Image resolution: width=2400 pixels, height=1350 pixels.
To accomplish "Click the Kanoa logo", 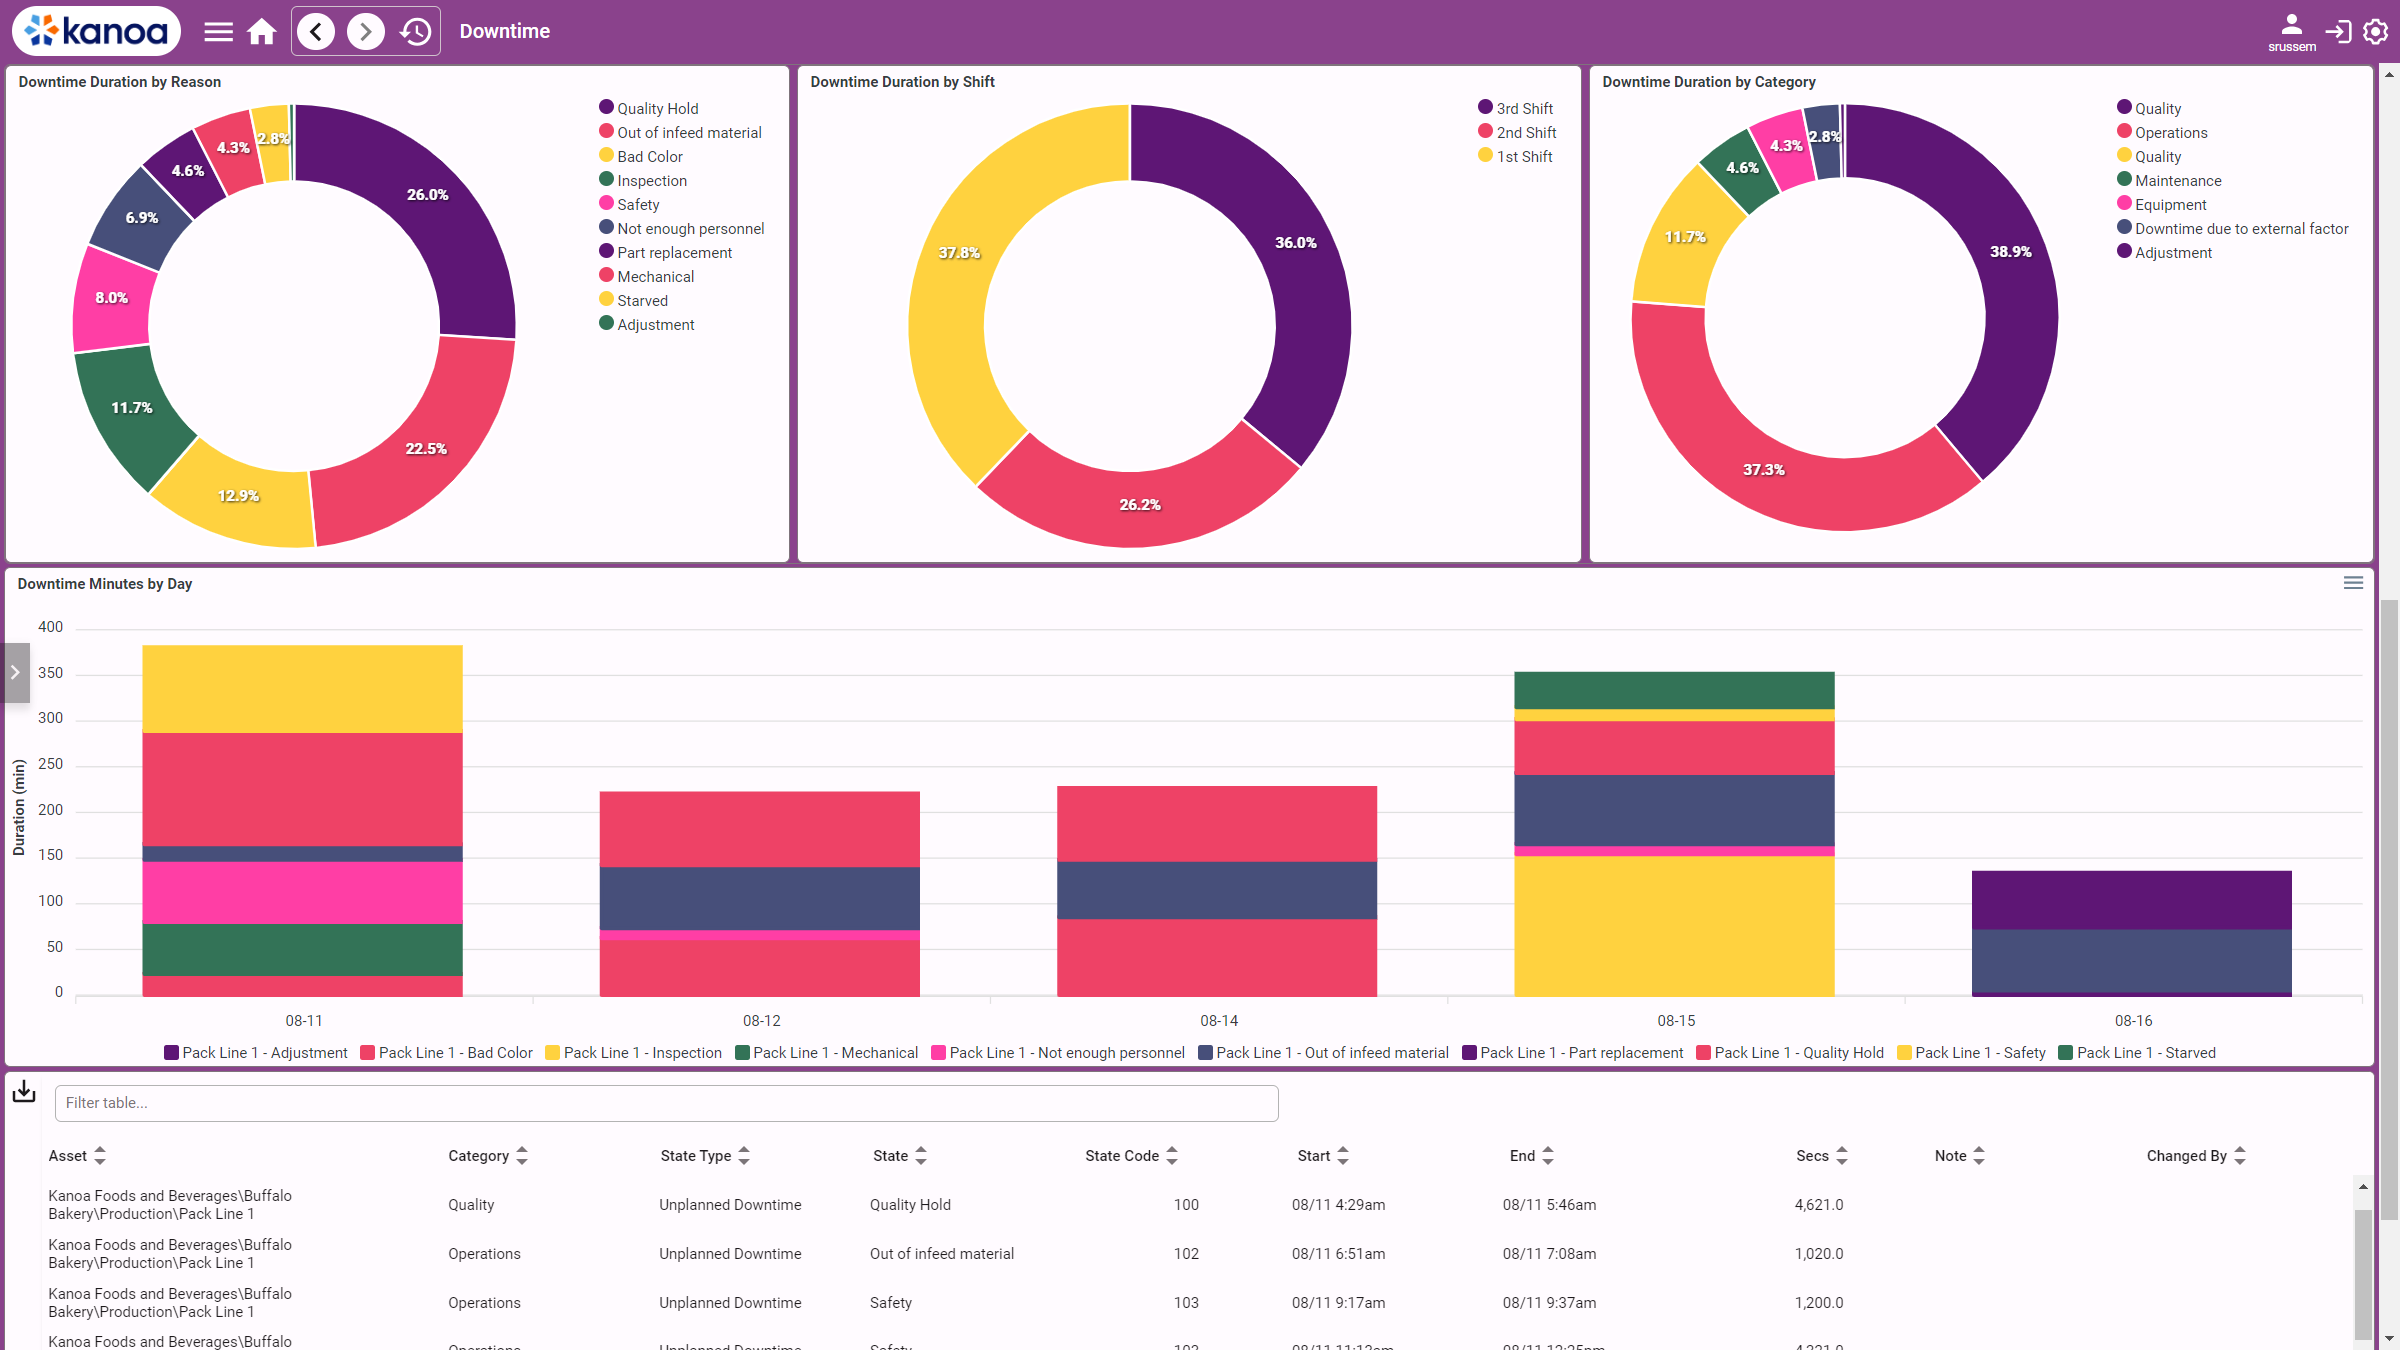I will [x=97, y=31].
